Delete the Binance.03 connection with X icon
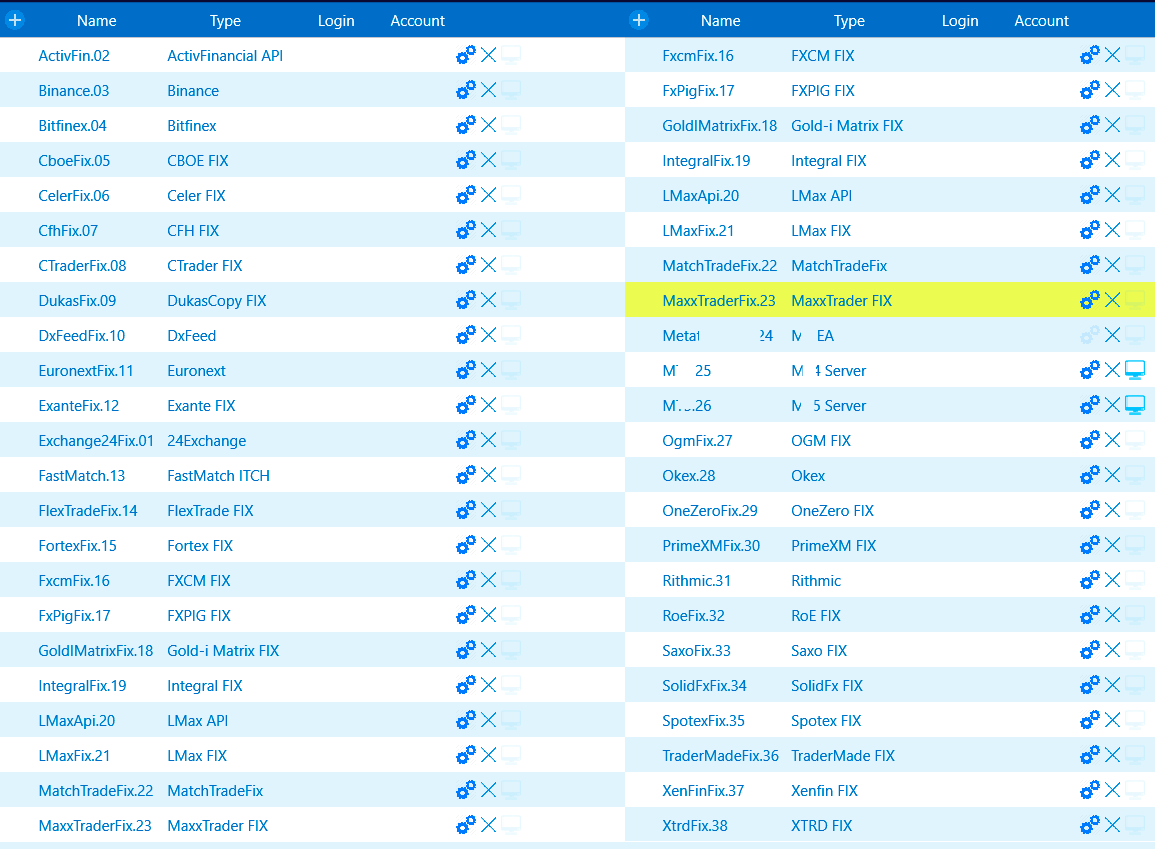 [489, 90]
